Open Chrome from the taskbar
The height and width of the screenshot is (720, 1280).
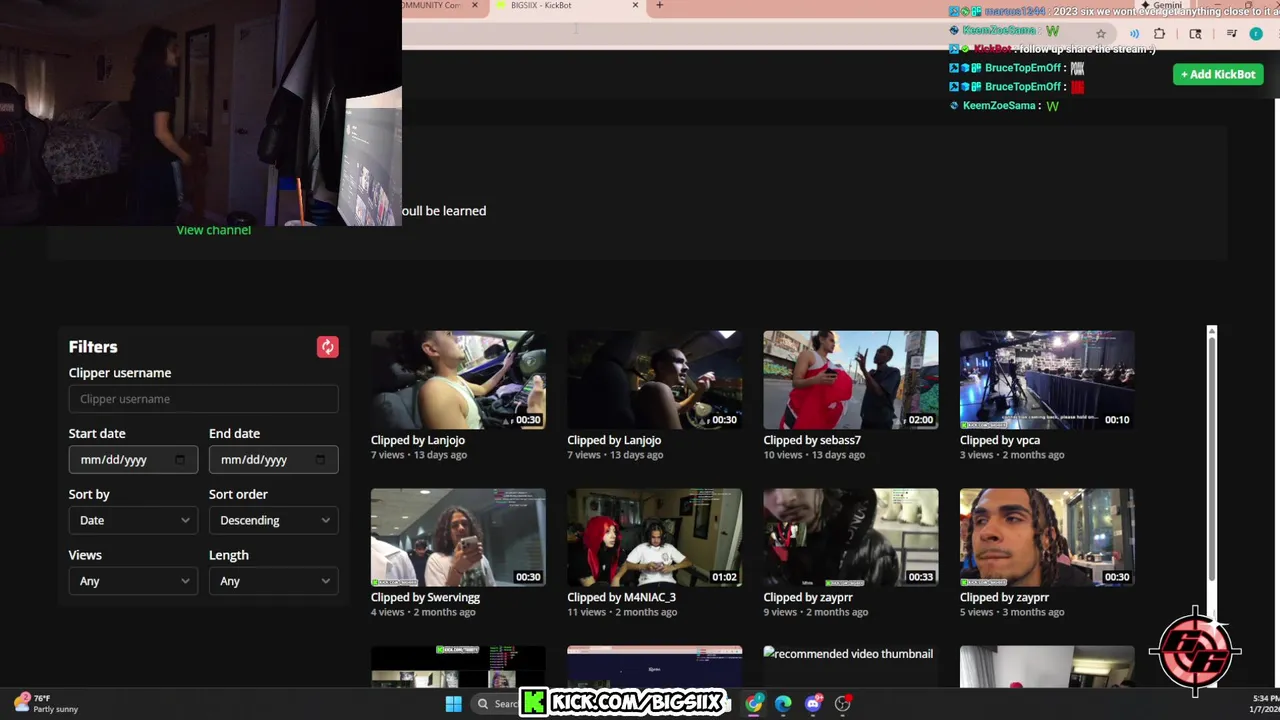click(x=754, y=704)
